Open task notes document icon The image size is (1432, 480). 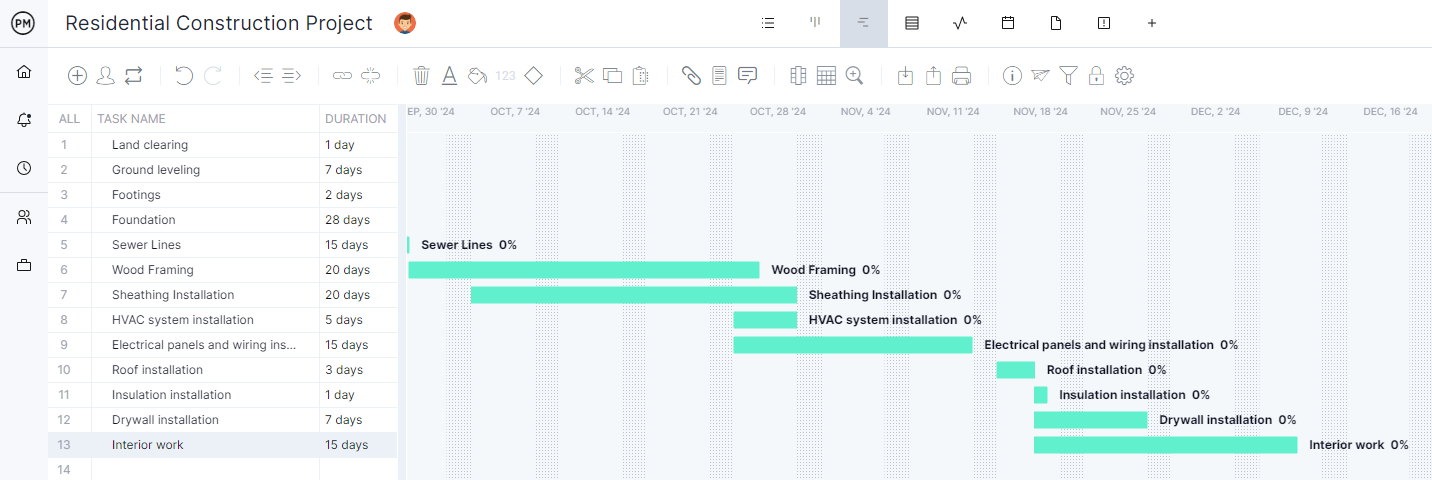point(719,75)
